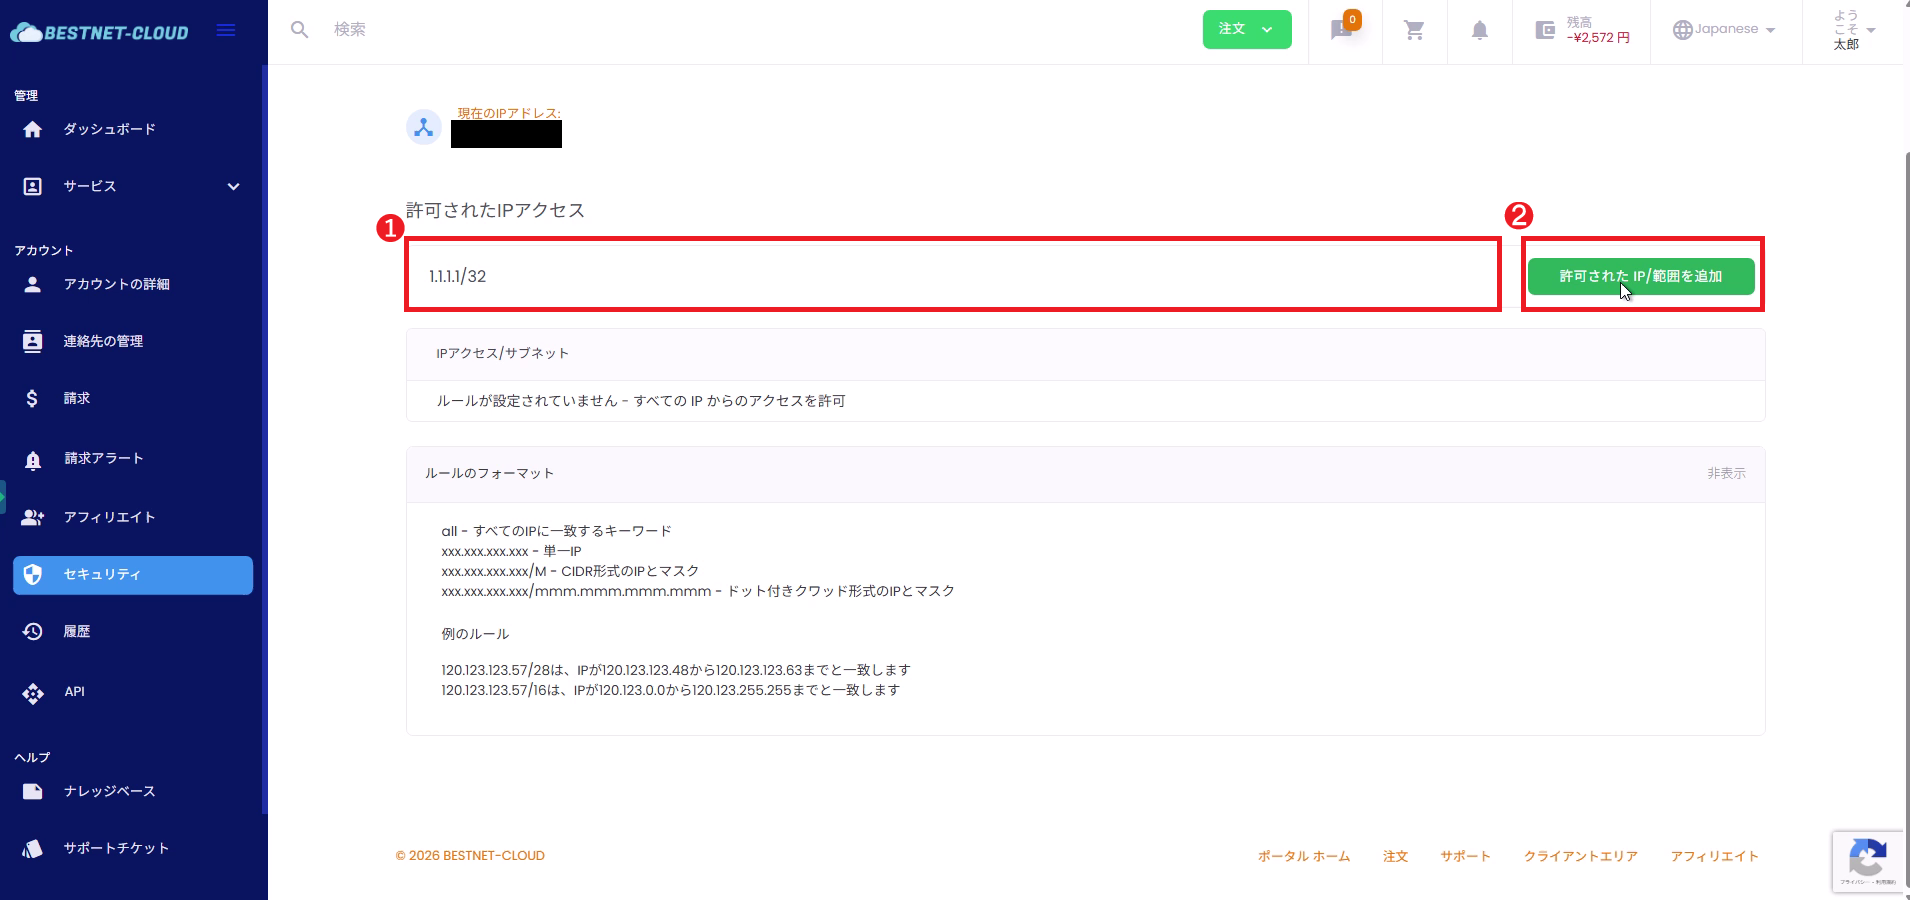Go to ダッシュボード in sidebar
The width and height of the screenshot is (1910, 900).
pyautogui.click(x=109, y=129)
